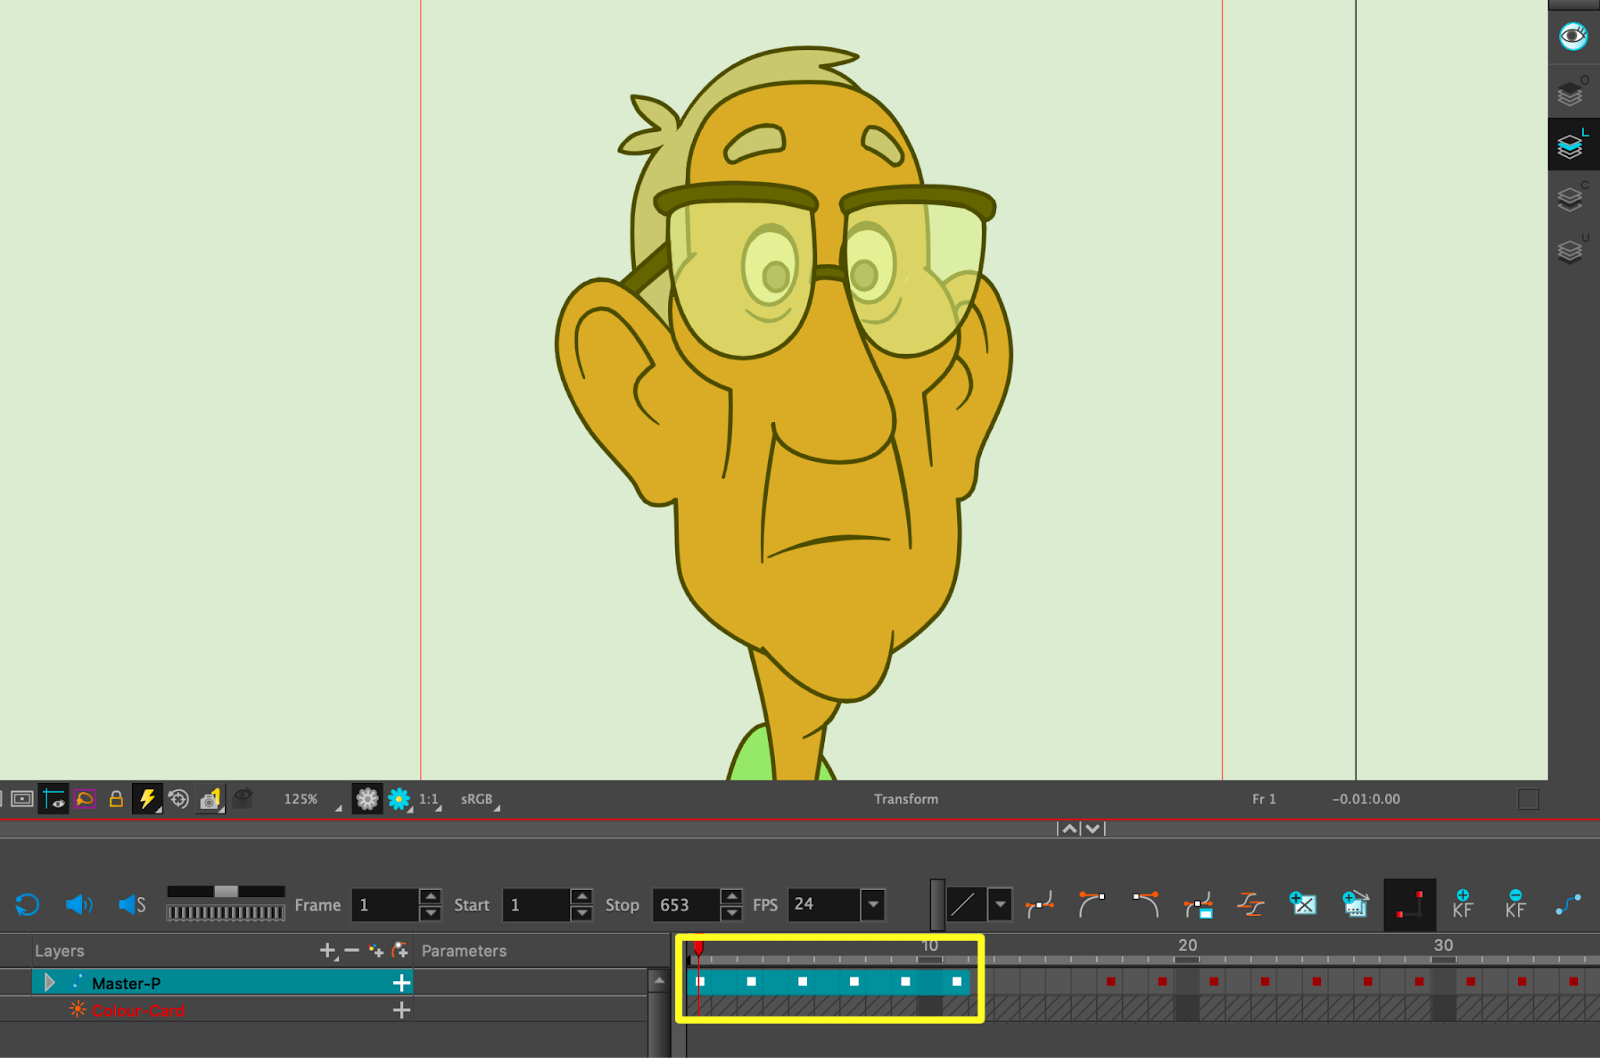Click the Add Keyframe (KF plus) icon
Viewport: 1600px width, 1058px height.
pos(1462,904)
